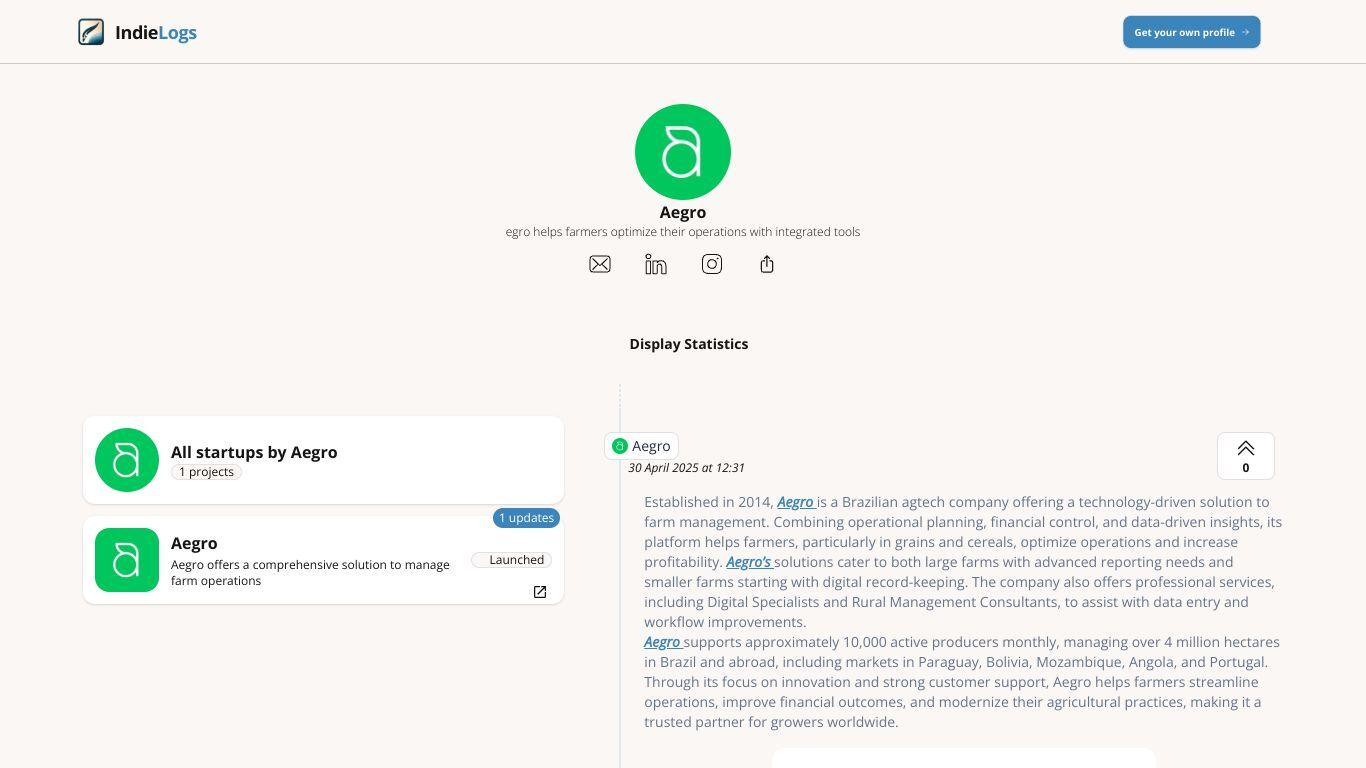Follow the Aegro link starting third paragraph
The height and width of the screenshot is (768, 1366).
pyautogui.click(x=663, y=642)
